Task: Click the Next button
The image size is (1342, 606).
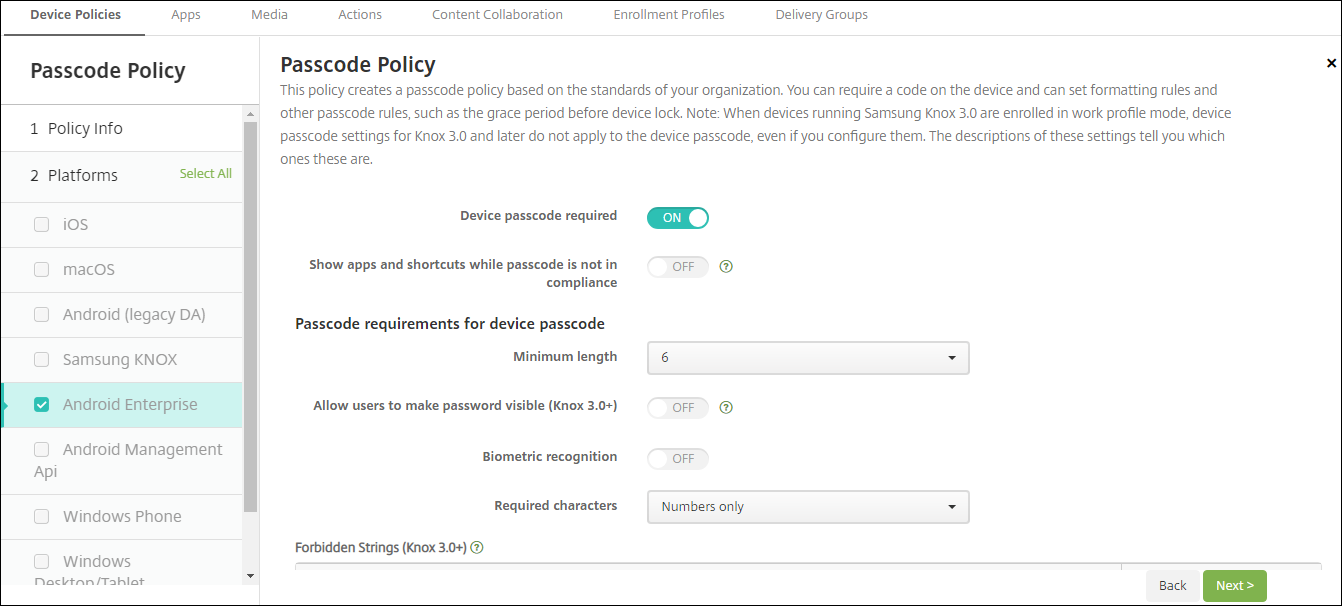Action: click(1234, 586)
